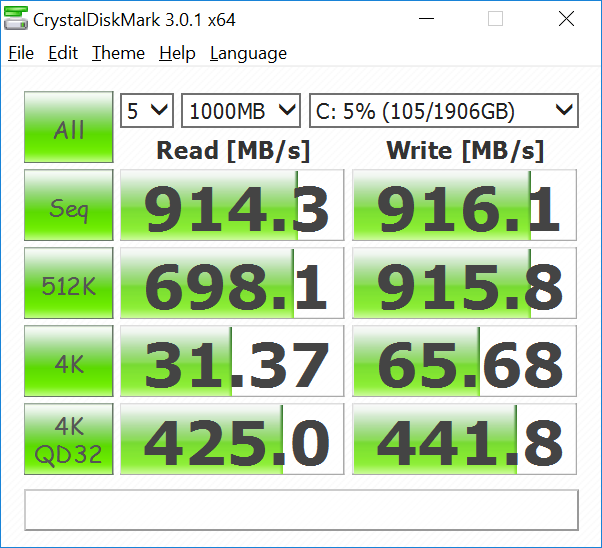Open the test count dropdown showing 5
The width and height of the screenshot is (602, 548).
click(147, 111)
